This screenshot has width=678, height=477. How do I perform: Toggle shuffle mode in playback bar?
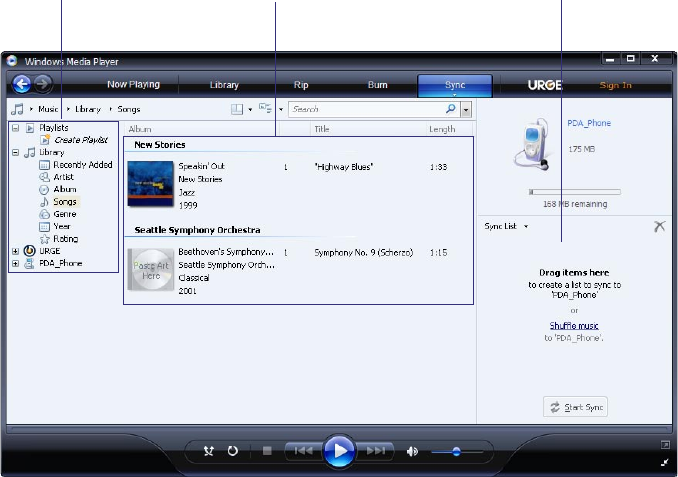pos(209,451)
